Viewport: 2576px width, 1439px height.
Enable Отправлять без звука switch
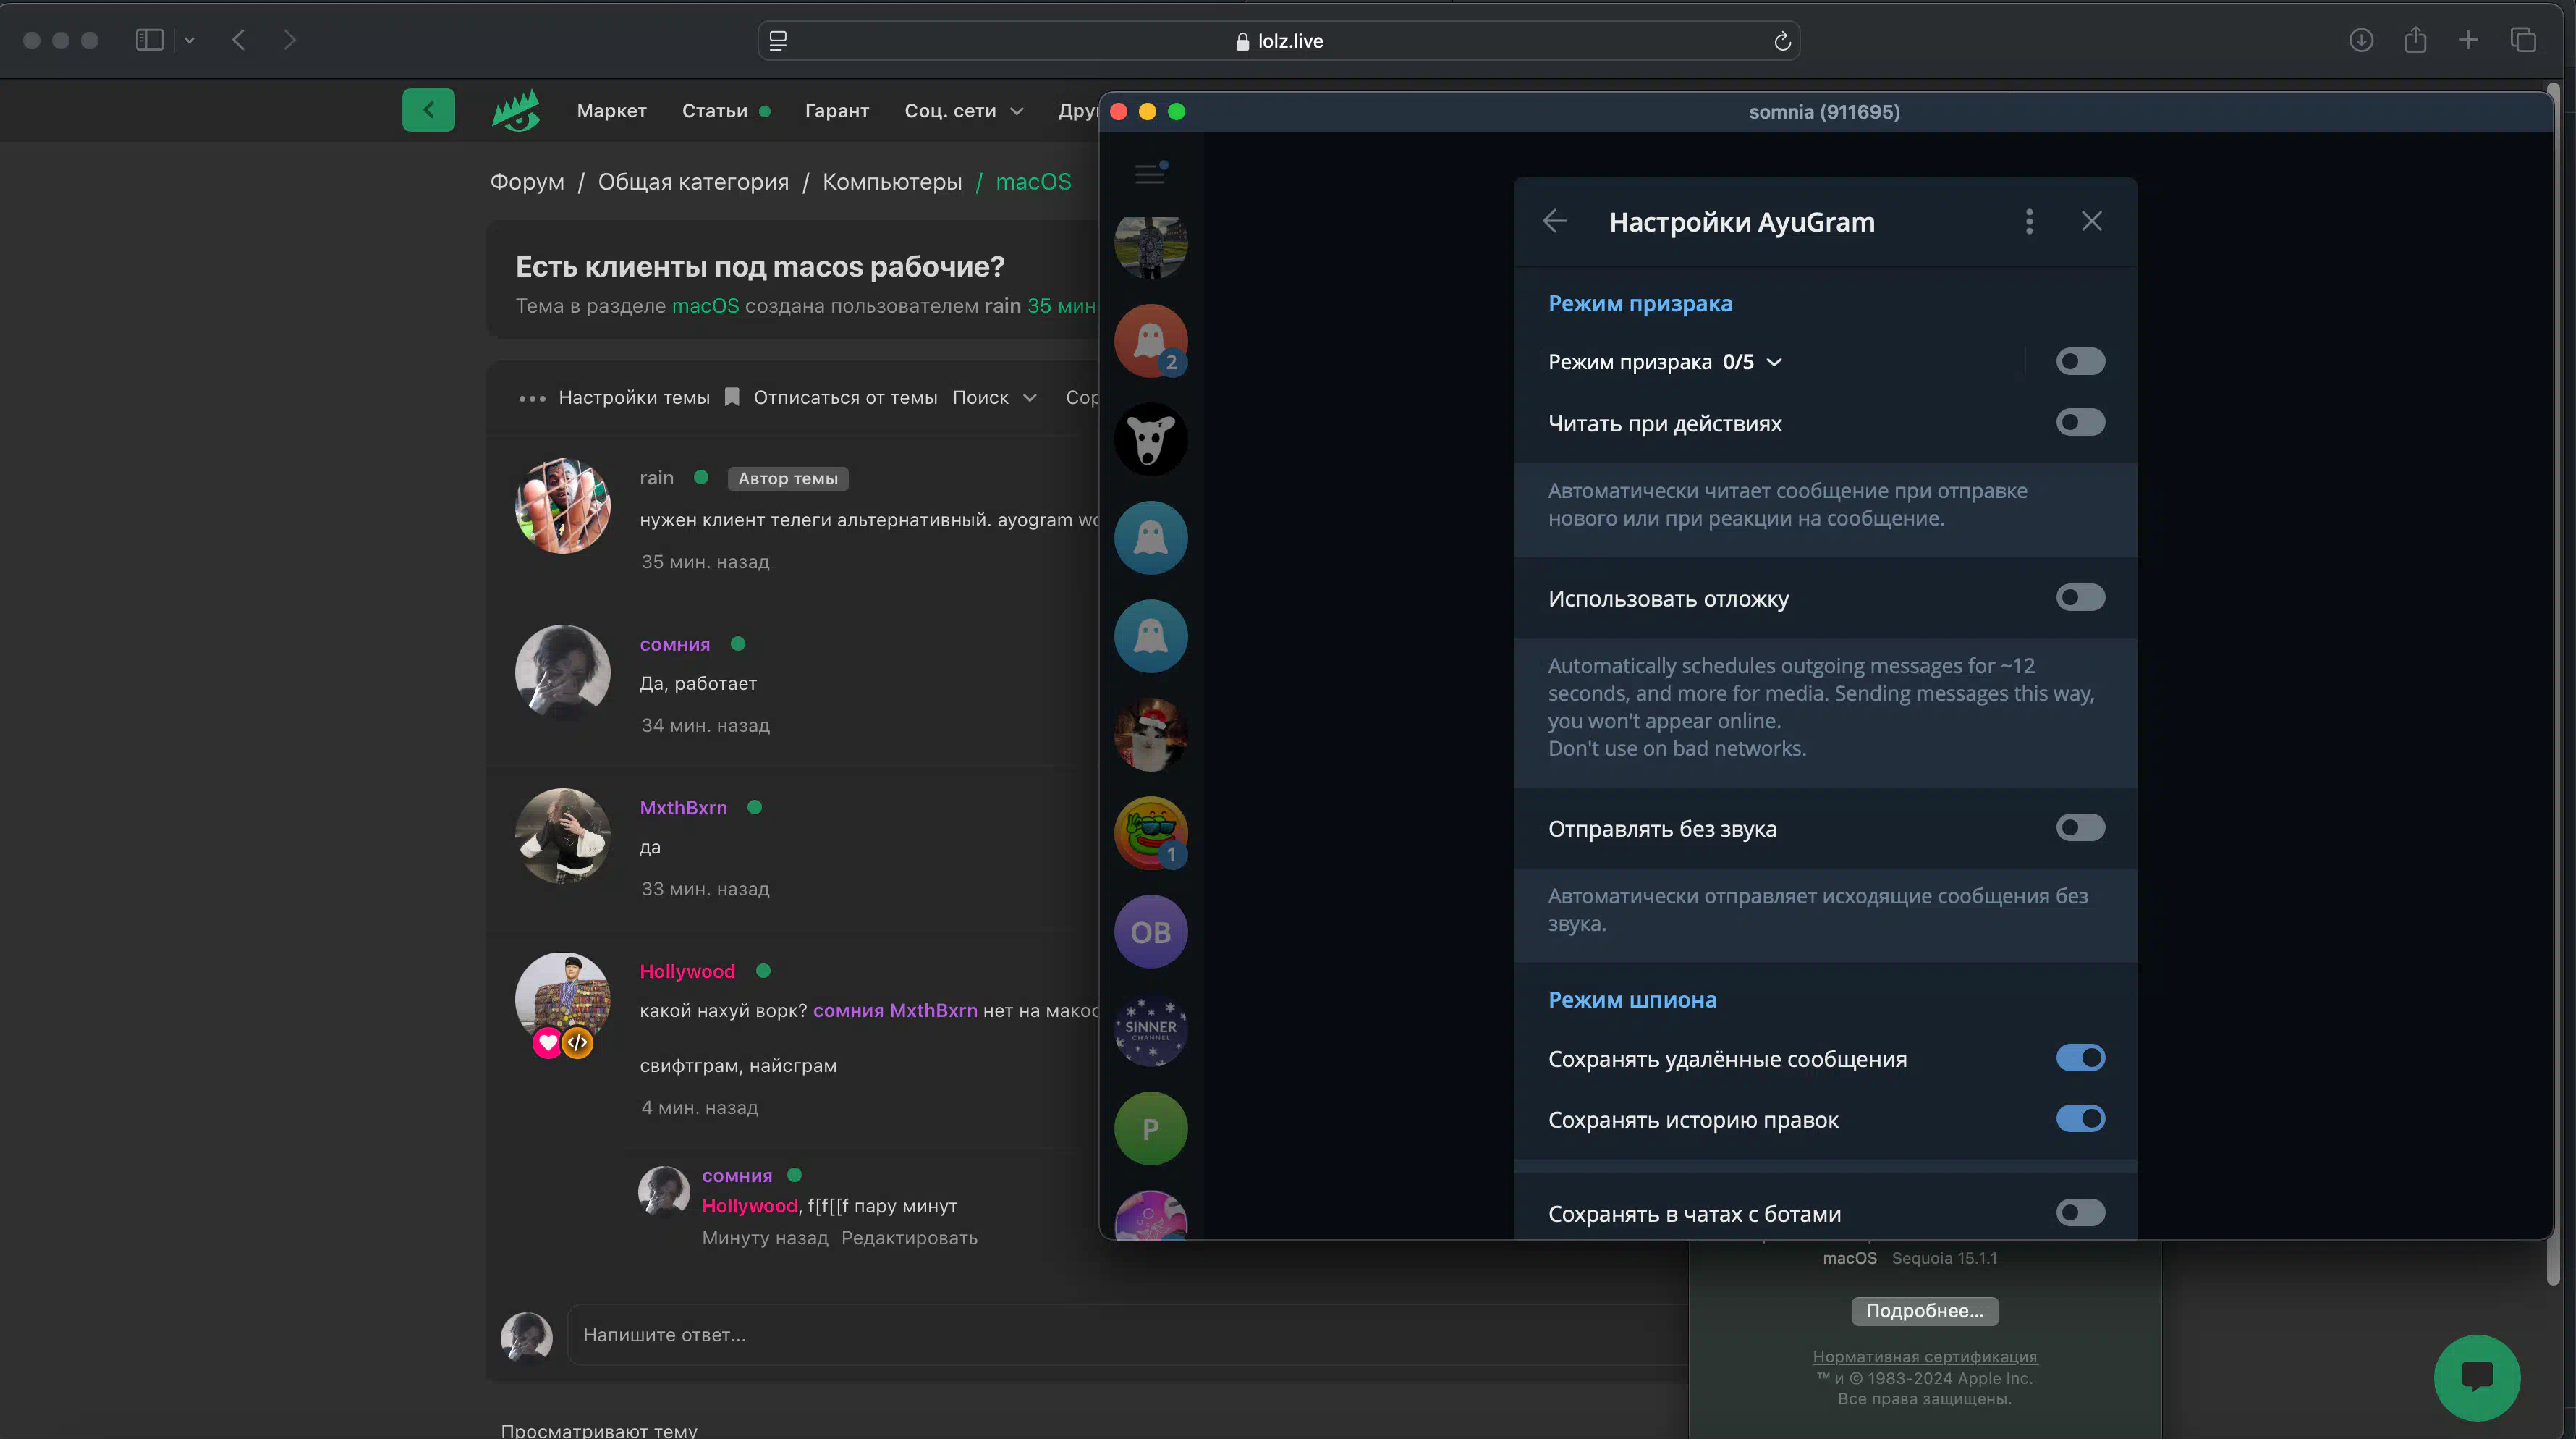coord(2080,827)
